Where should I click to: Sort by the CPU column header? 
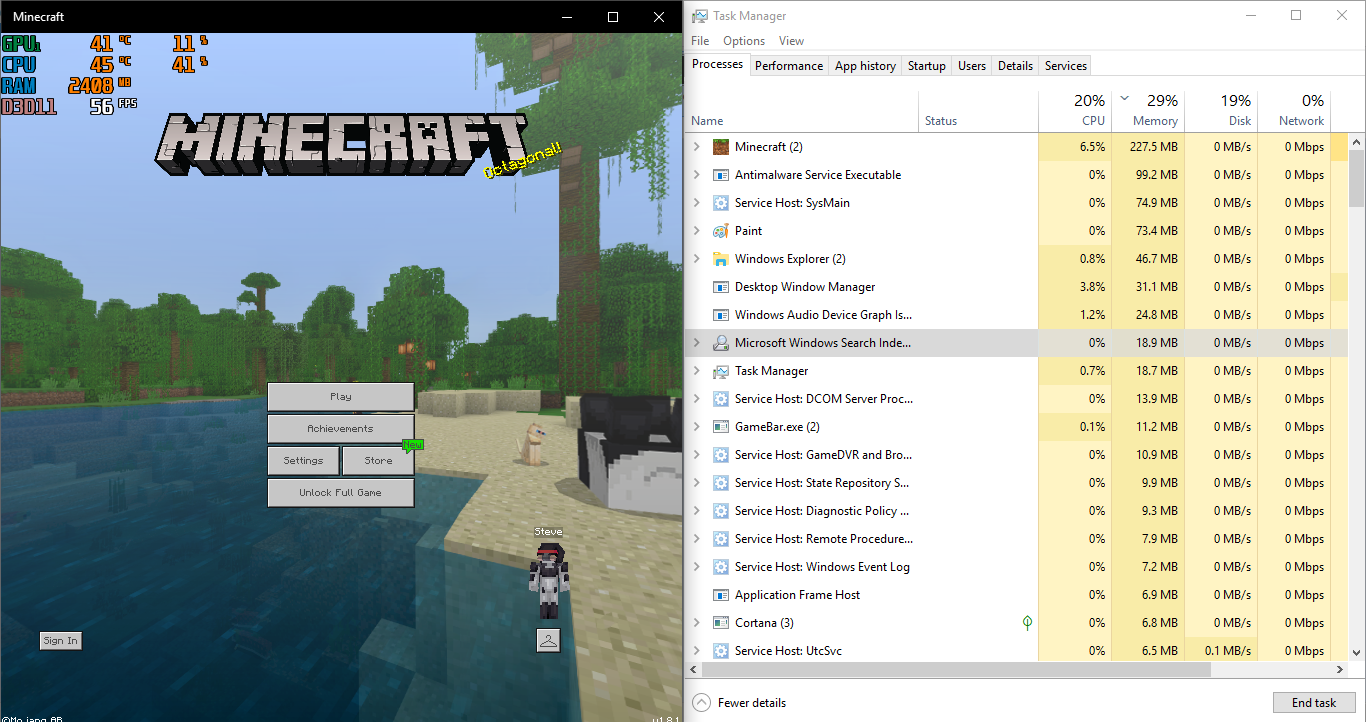tap(1075, 111)
